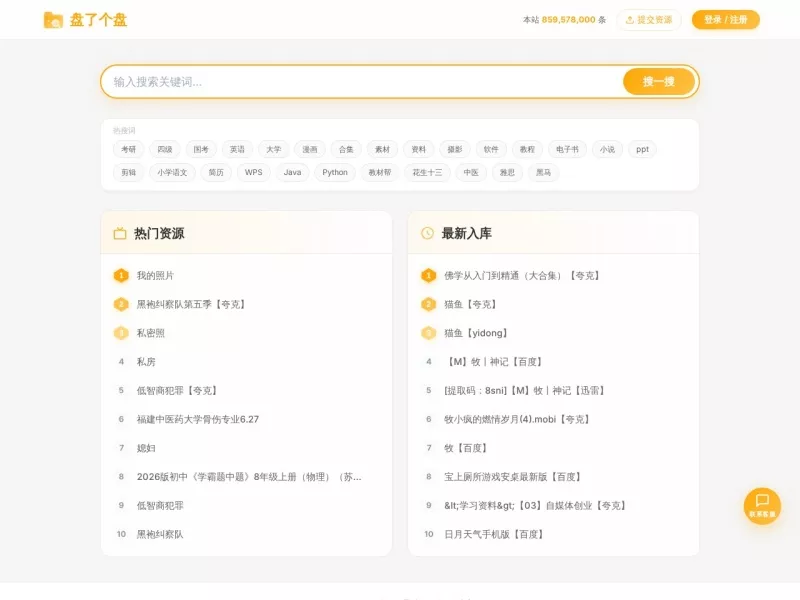Select the 摄影 hot keyword tag
The image size is (800, 600).
point(455,149)
